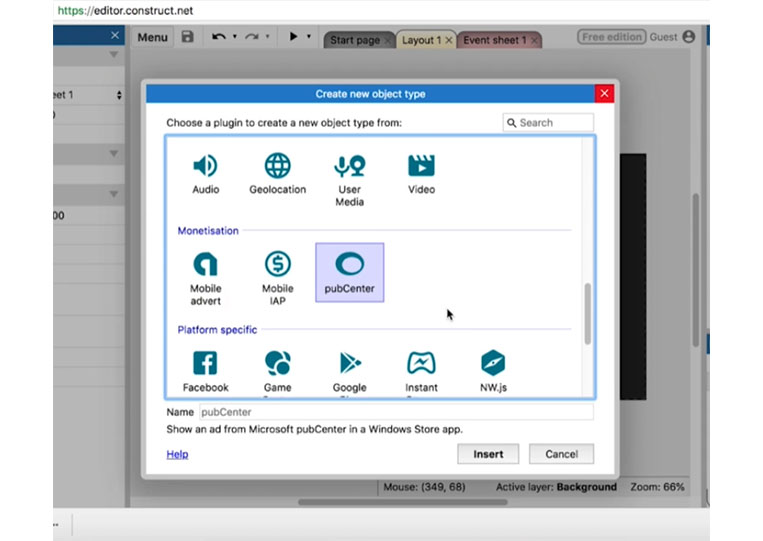763x541 pixels.
Task: Close the Start page tab
Action: pos(387,40)
